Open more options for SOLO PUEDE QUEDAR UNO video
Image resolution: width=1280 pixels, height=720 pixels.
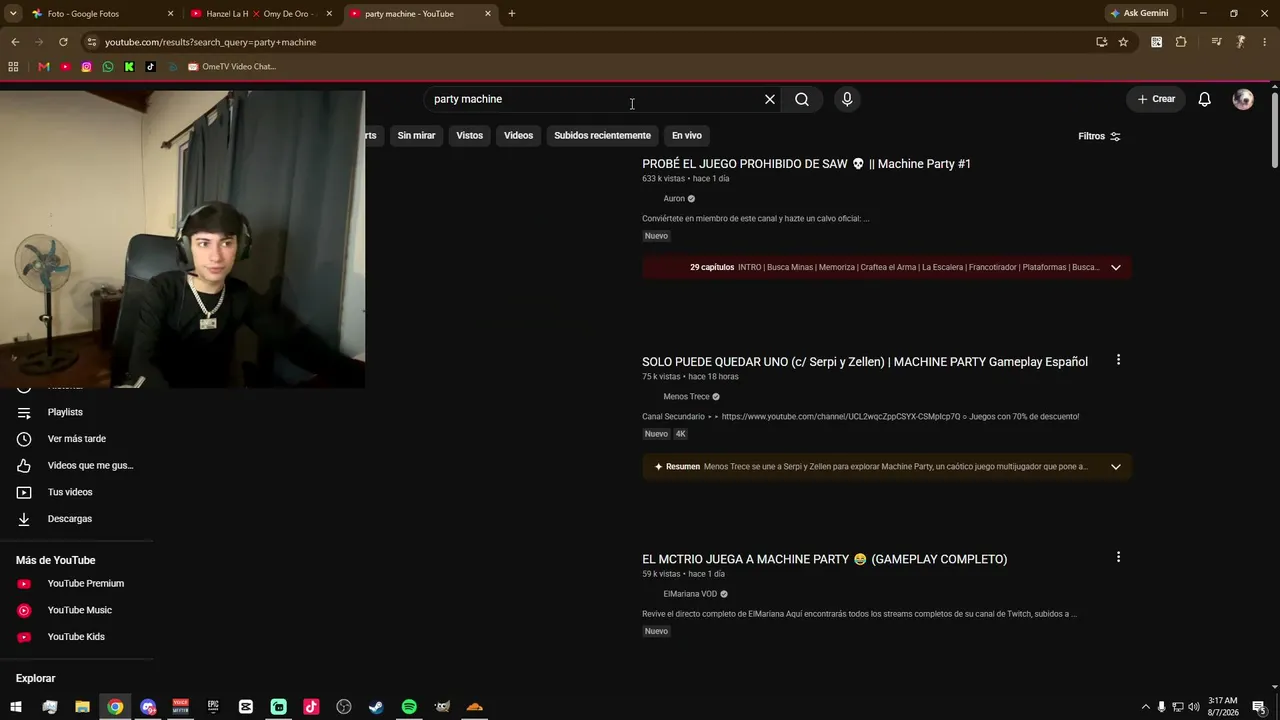pyautogui.click(x=1118, y=360)
